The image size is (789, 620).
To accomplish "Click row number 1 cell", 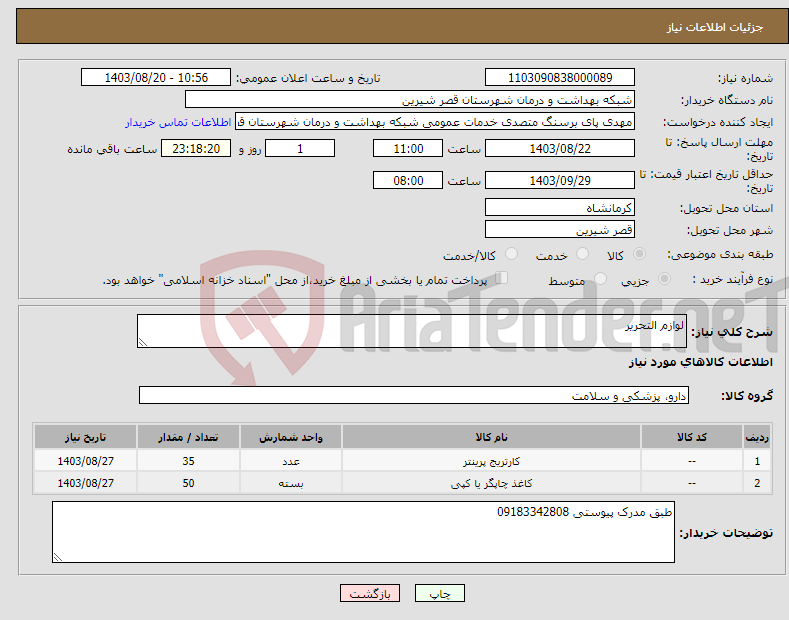I will (757, 460).
